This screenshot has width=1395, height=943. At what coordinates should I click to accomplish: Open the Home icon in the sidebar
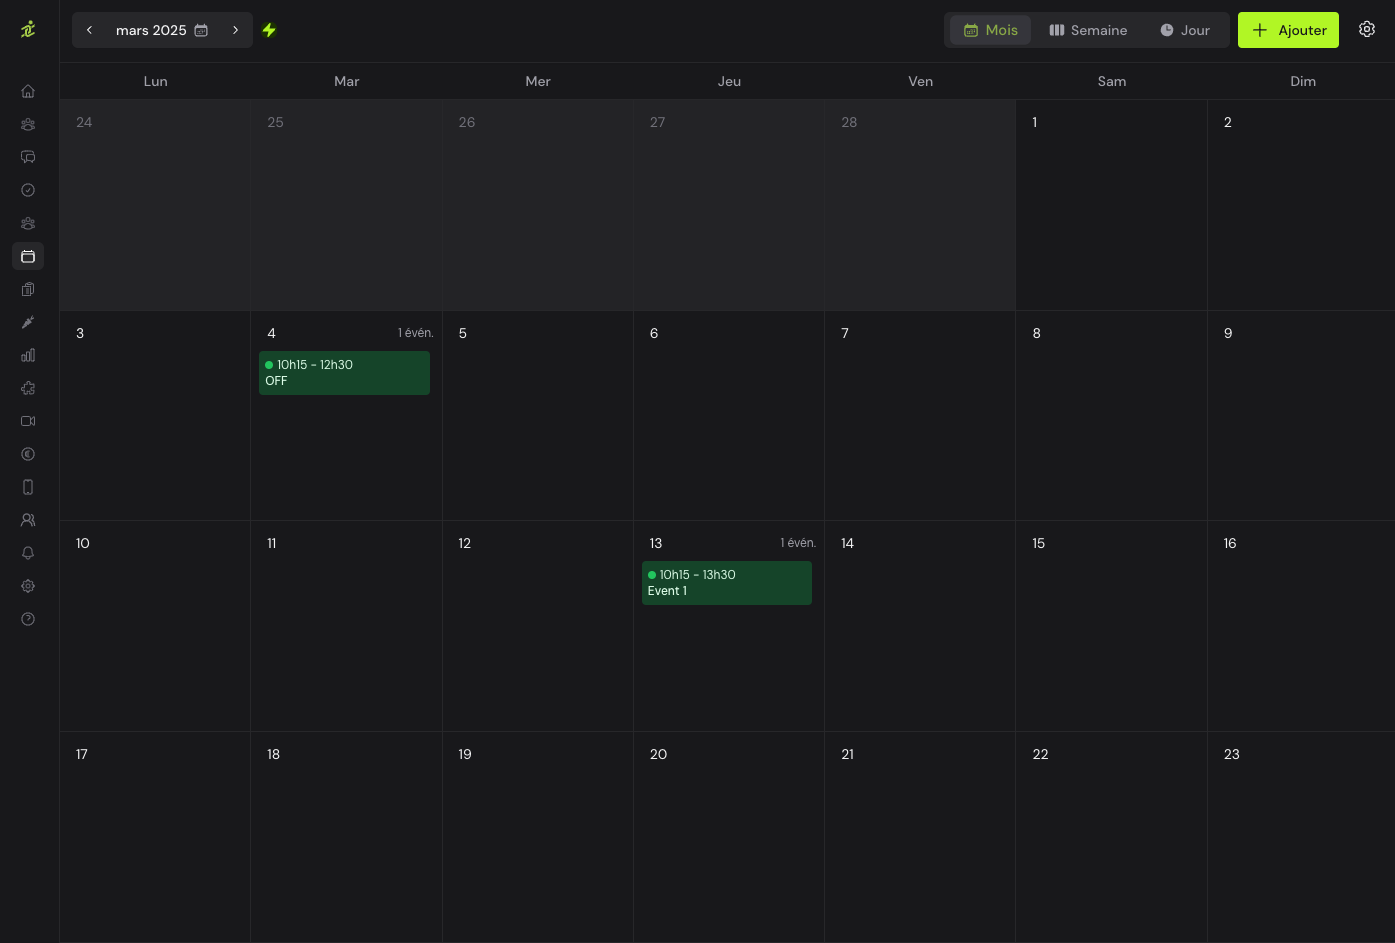point(28,91)
